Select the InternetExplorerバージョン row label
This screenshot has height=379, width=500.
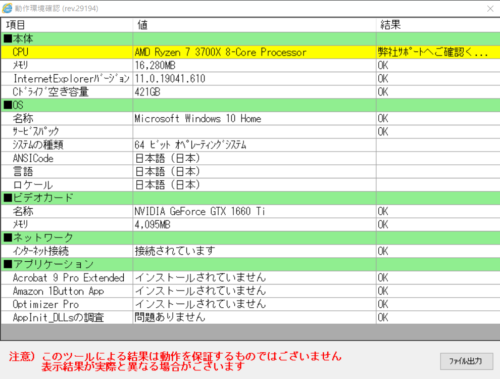[71, 79]
